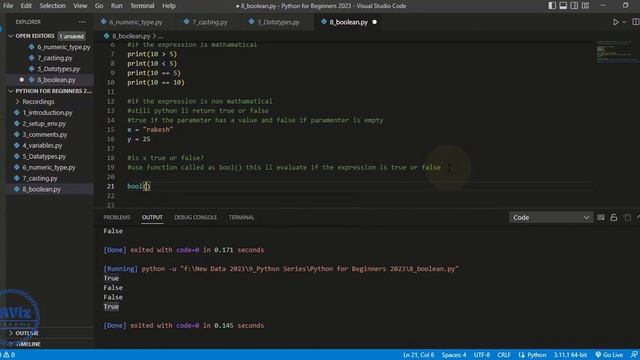Click the unsaved dot on 8_boolean.py tab
The image size is (640, 360).
coord(374,22)
